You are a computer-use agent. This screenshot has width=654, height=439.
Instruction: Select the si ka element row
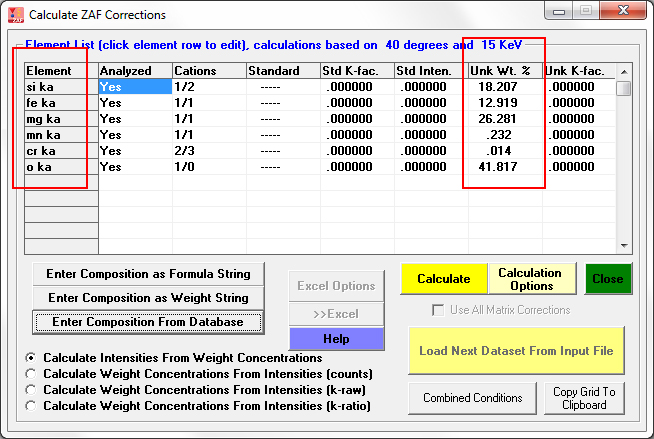tap(60, 87)
